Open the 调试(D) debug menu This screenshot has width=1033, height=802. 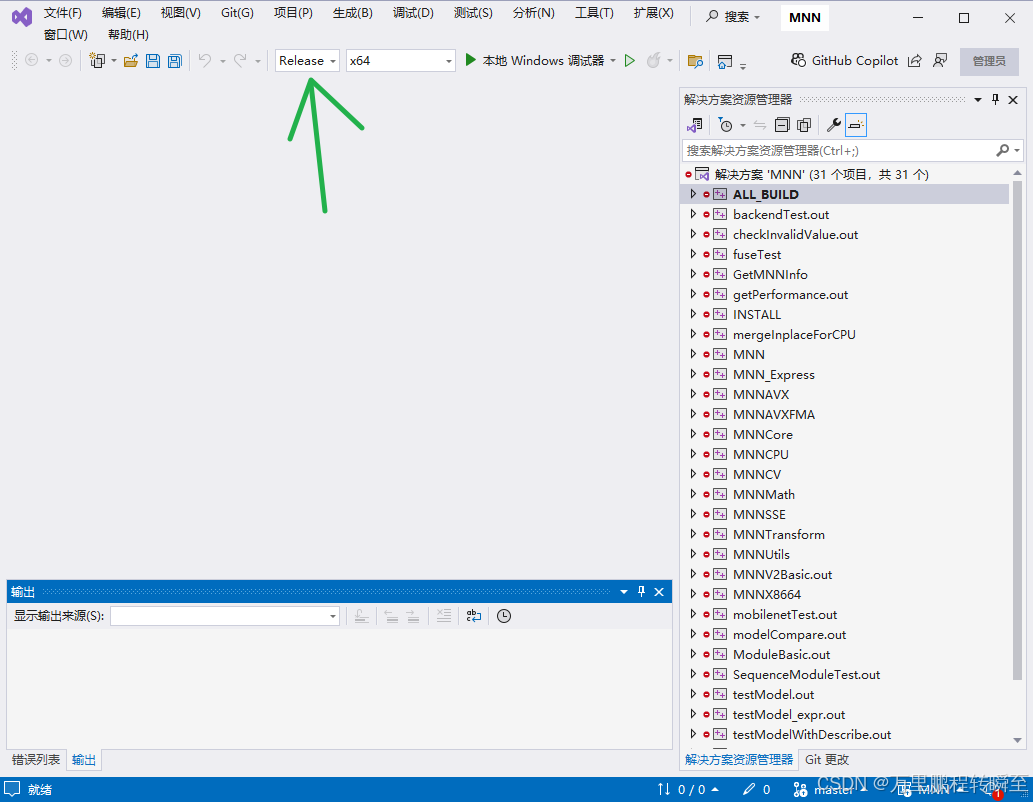[413, 13]
